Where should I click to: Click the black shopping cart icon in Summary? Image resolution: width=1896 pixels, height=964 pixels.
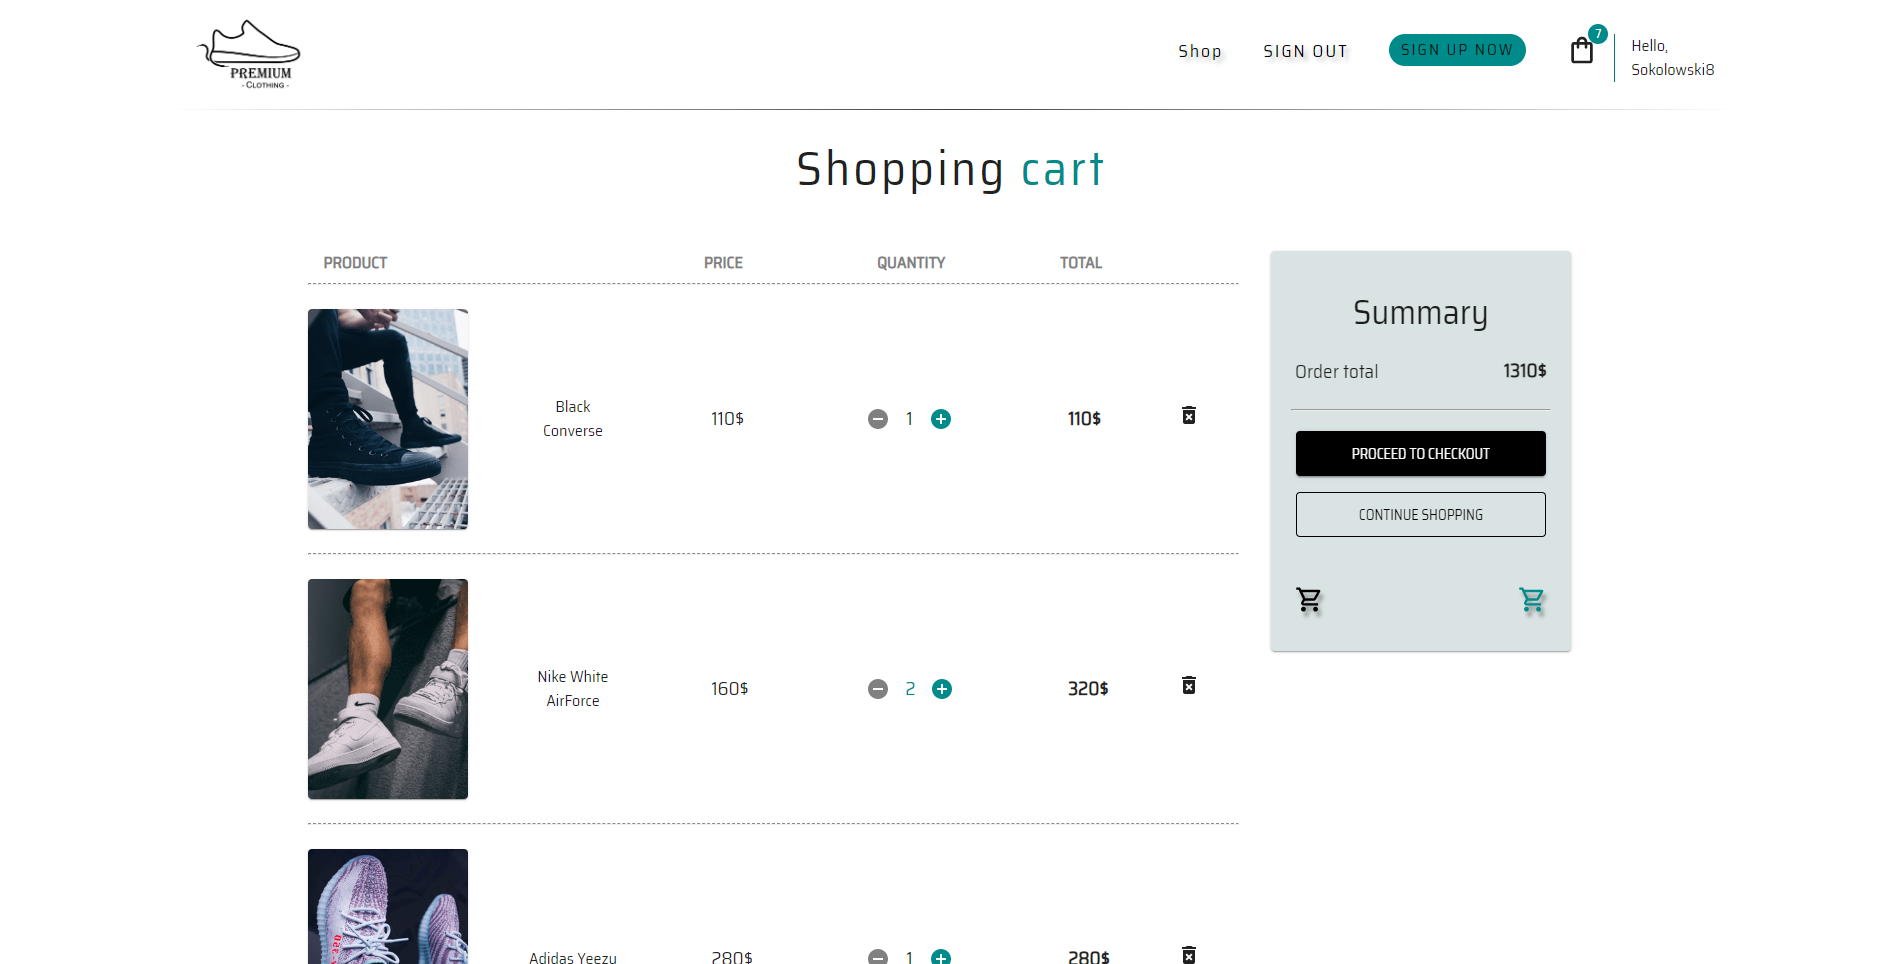point(1309,599)
